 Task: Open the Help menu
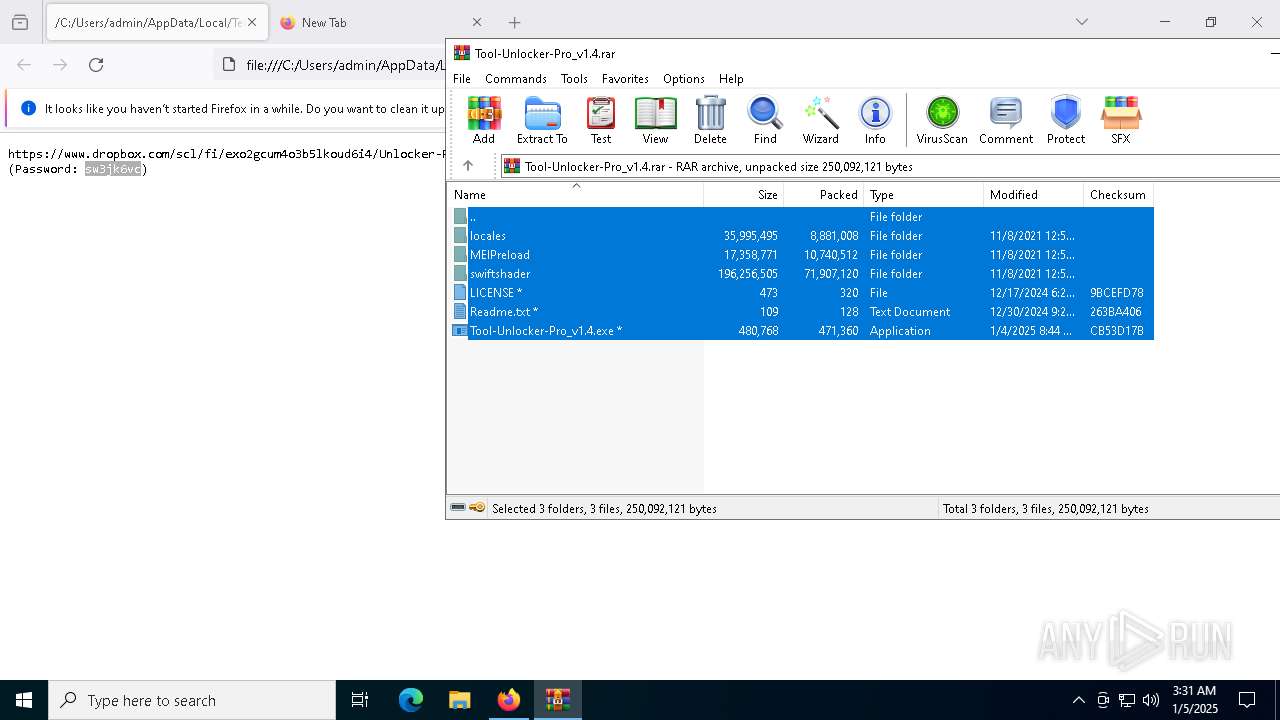pyautogui.click(x=731, y=78)
